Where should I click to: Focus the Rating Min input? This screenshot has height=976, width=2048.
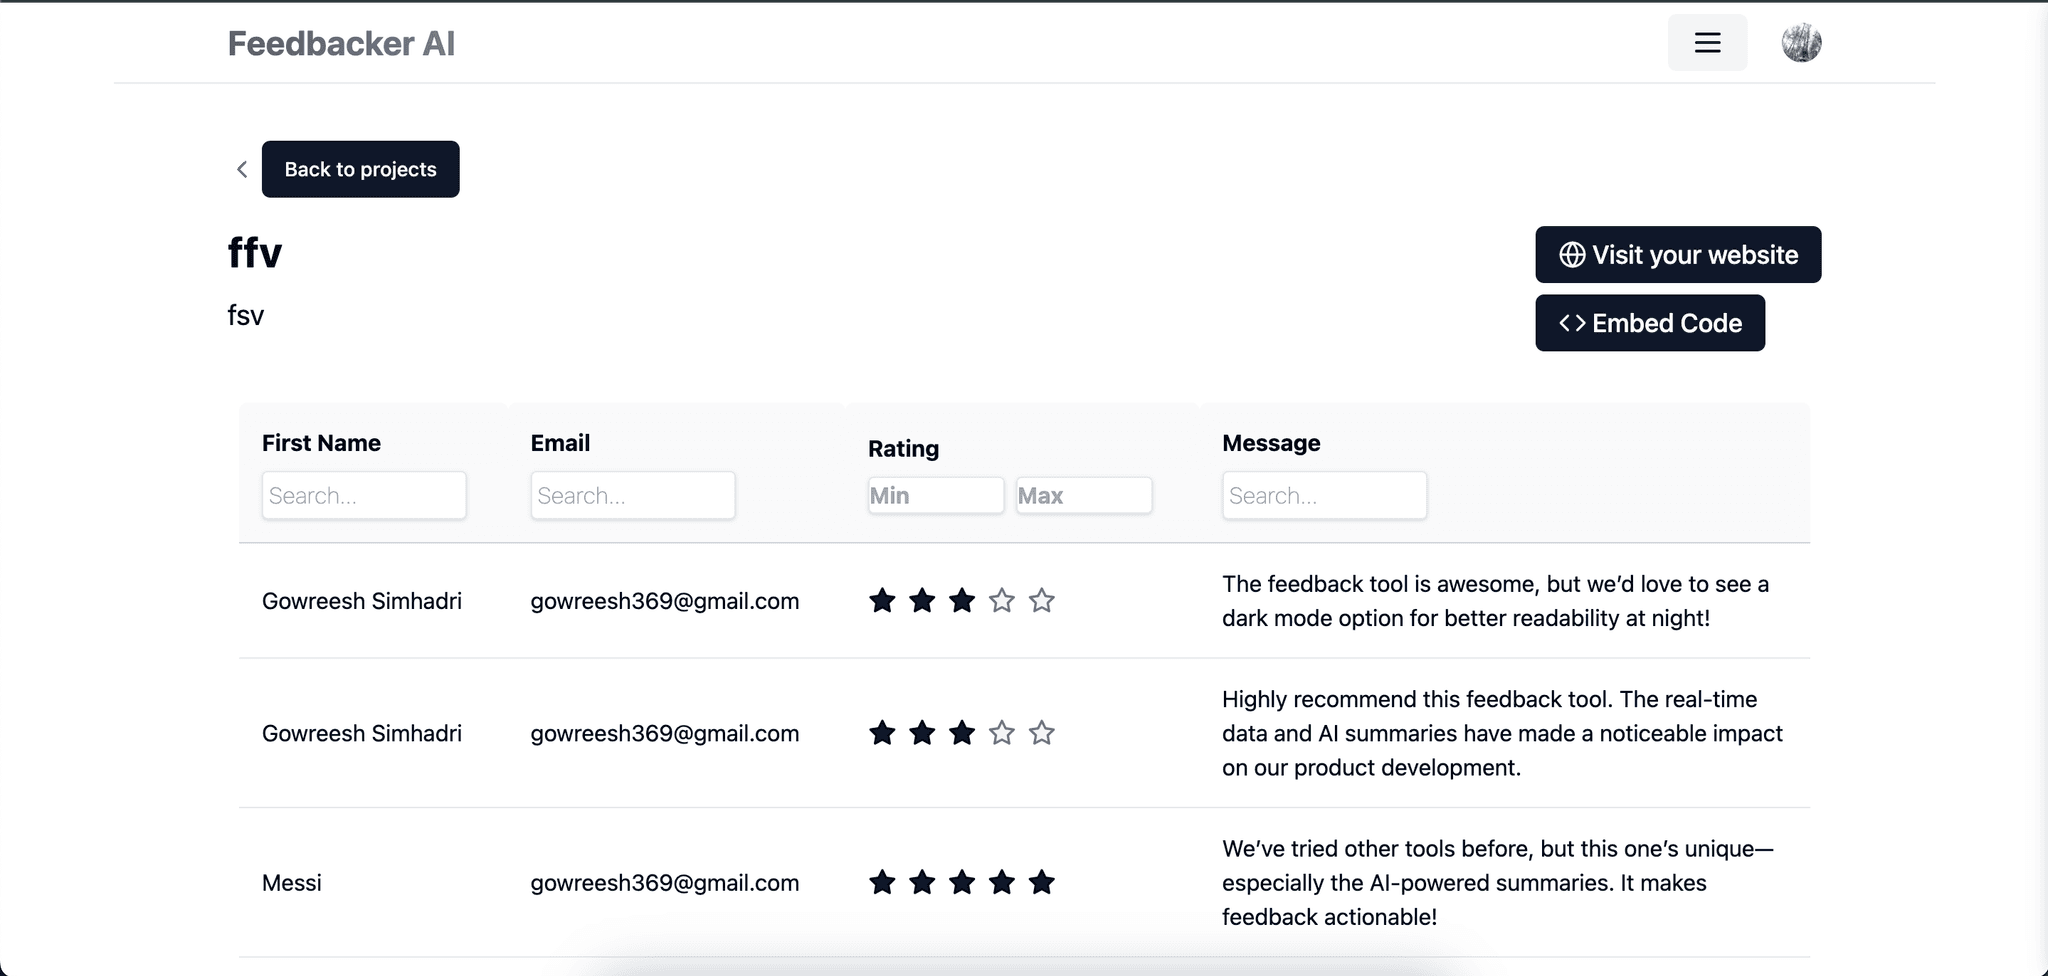936,495
